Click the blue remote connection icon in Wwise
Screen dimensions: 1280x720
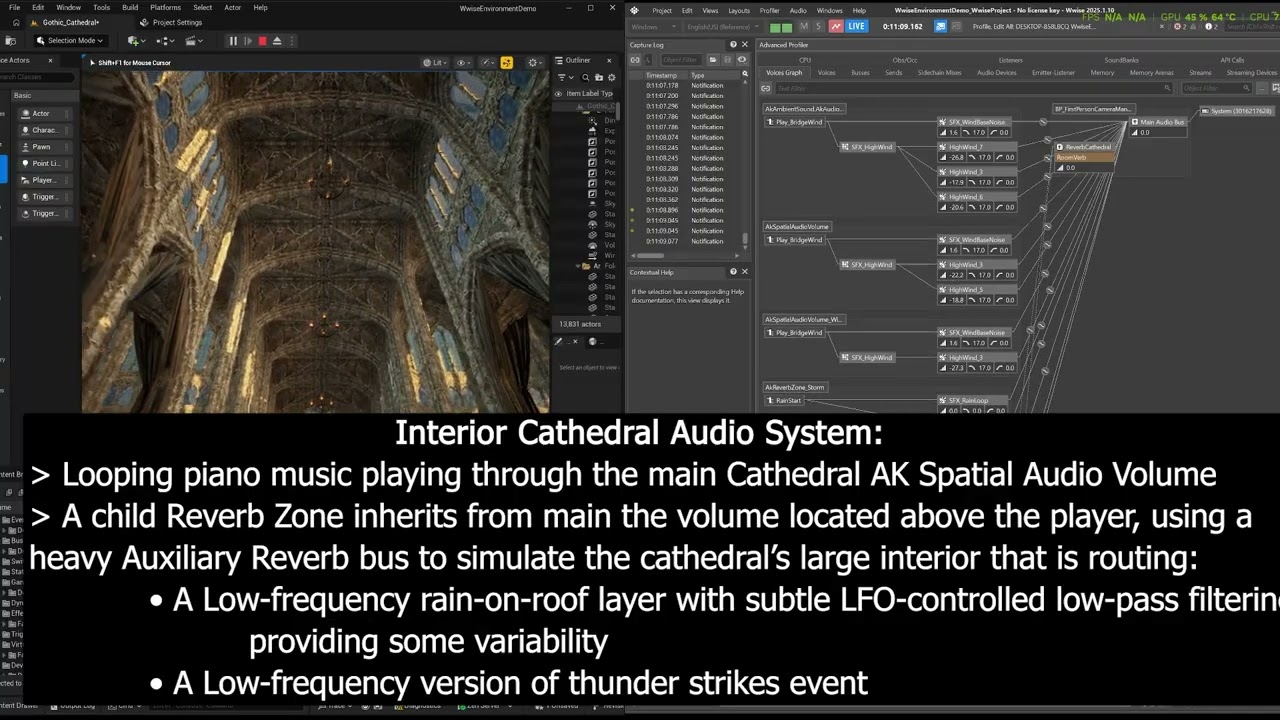coord(940,26)
